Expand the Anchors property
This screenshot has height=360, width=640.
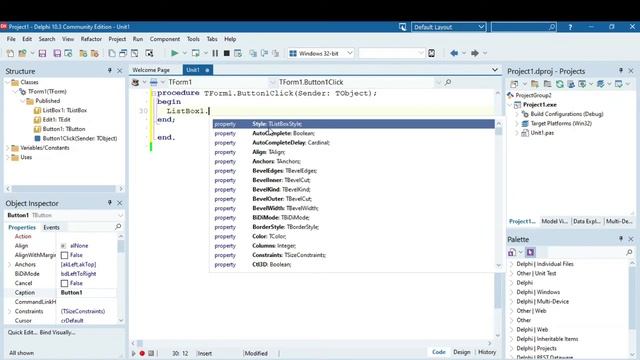9,264
